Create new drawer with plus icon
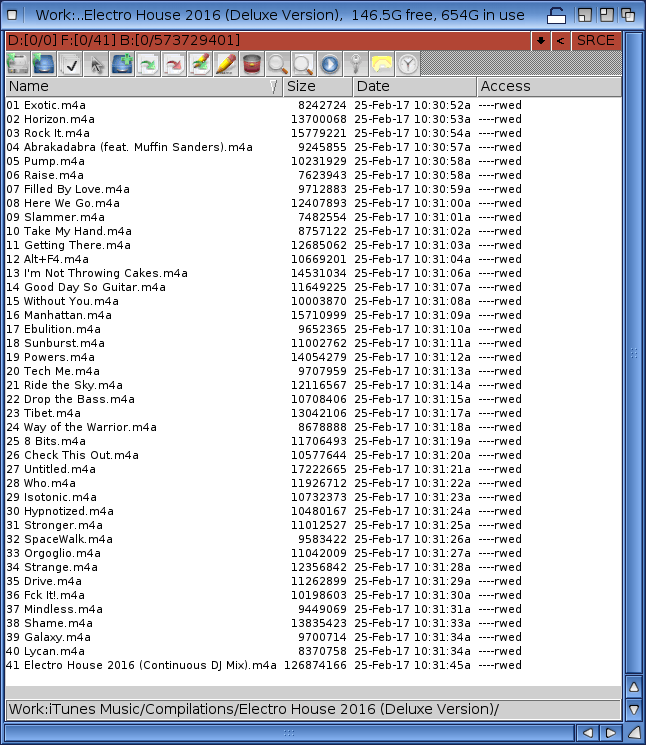646x745 pixels. (122, 64)
